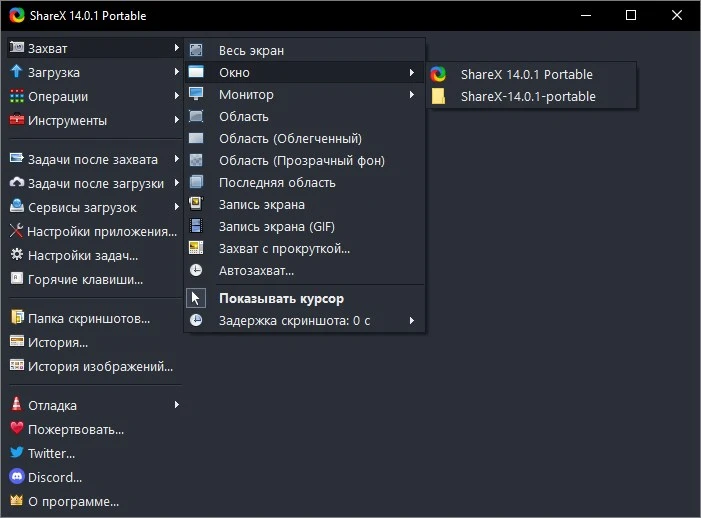Choose Захват с прокруткой menu entry
This screenshot has width=701, height=518.
point(284,248)
